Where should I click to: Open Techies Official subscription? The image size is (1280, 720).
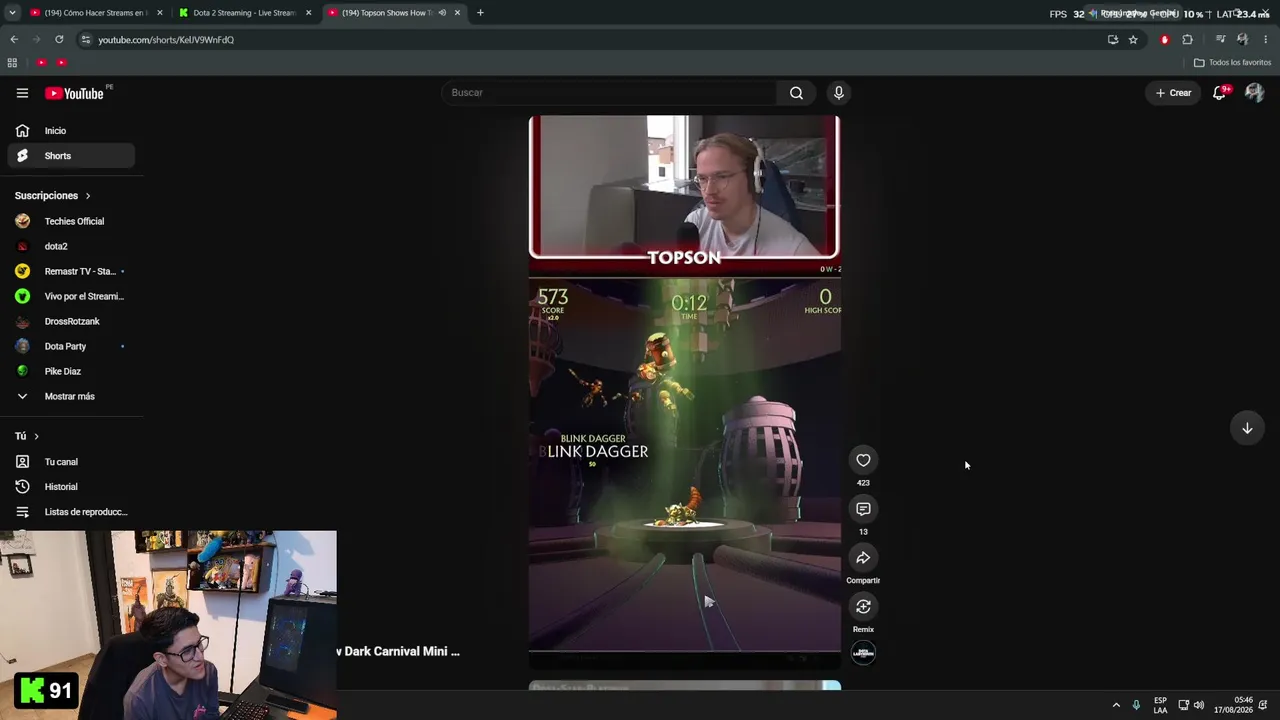click(x=71, y=221)
